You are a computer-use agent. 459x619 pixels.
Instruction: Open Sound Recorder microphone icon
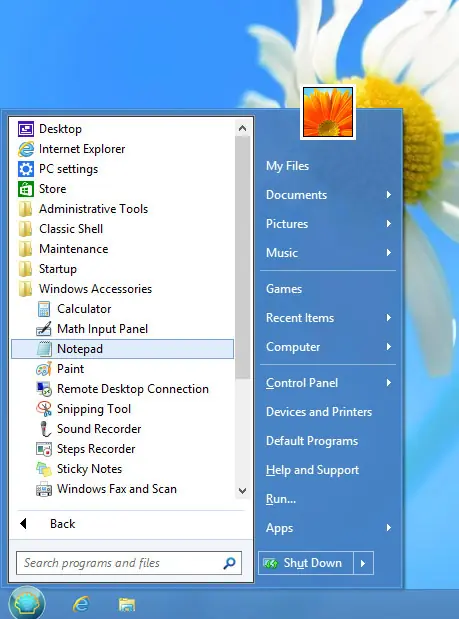45,429
